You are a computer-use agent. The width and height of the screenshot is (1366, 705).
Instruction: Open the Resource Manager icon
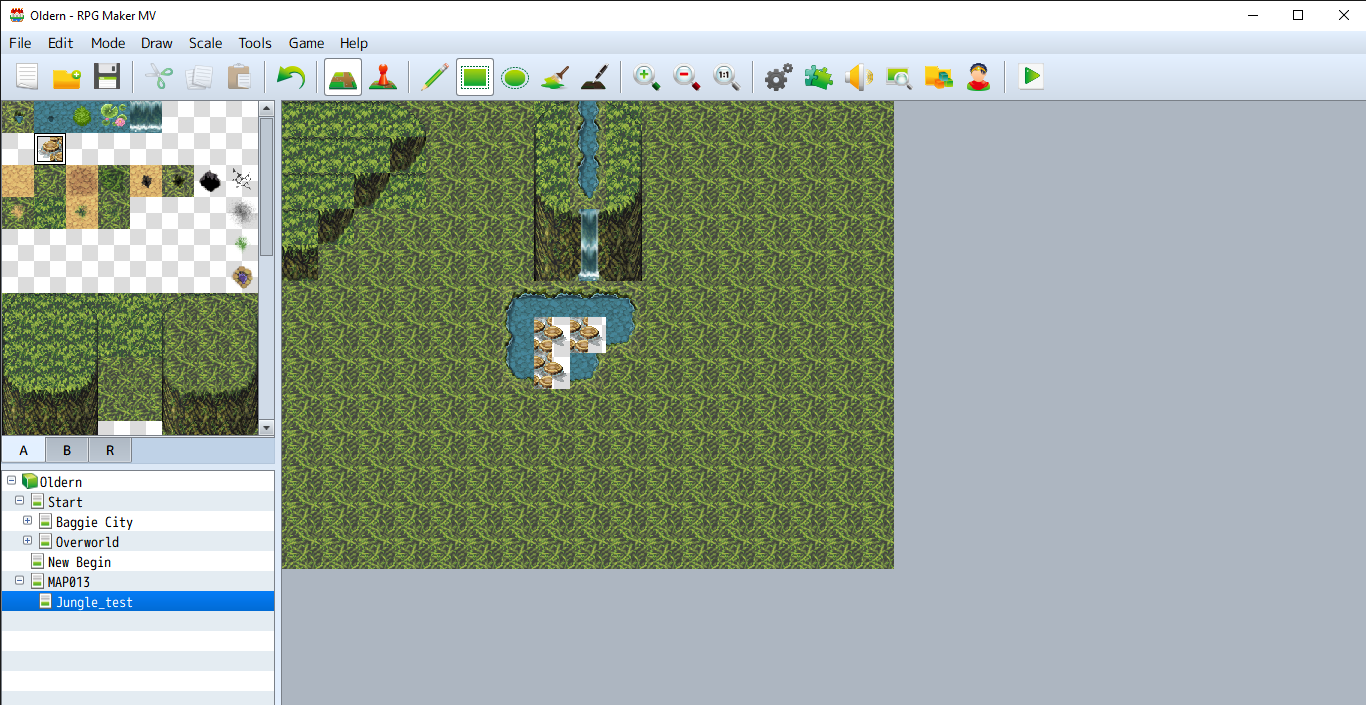pyautogui.click(x=939, y=77)
